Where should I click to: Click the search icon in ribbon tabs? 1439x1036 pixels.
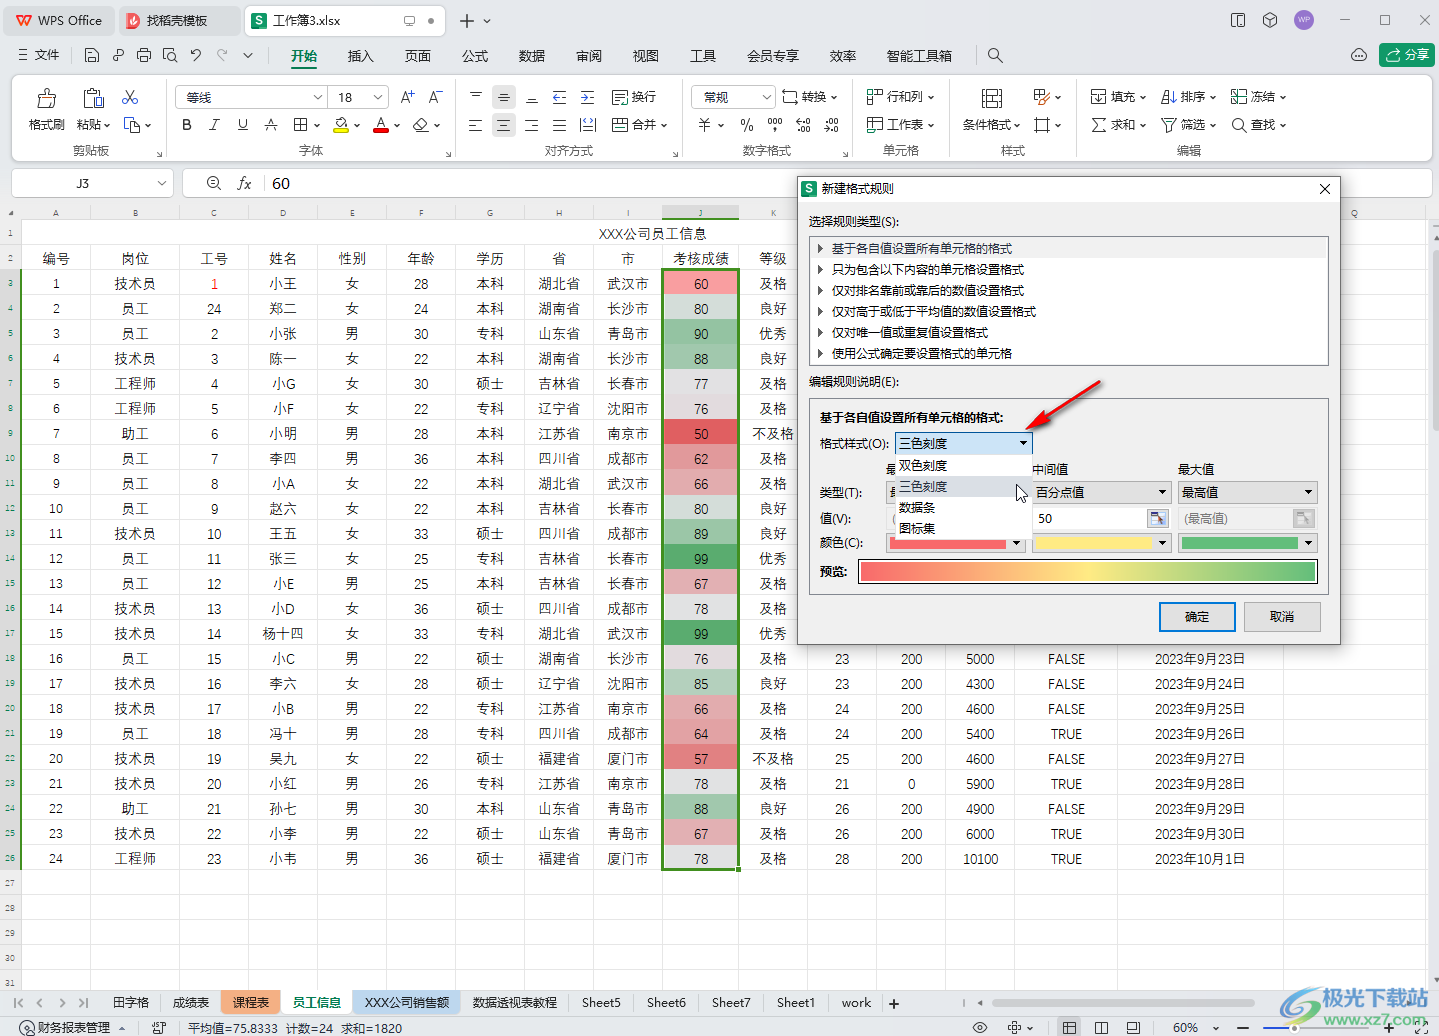[x=995, y=55]
